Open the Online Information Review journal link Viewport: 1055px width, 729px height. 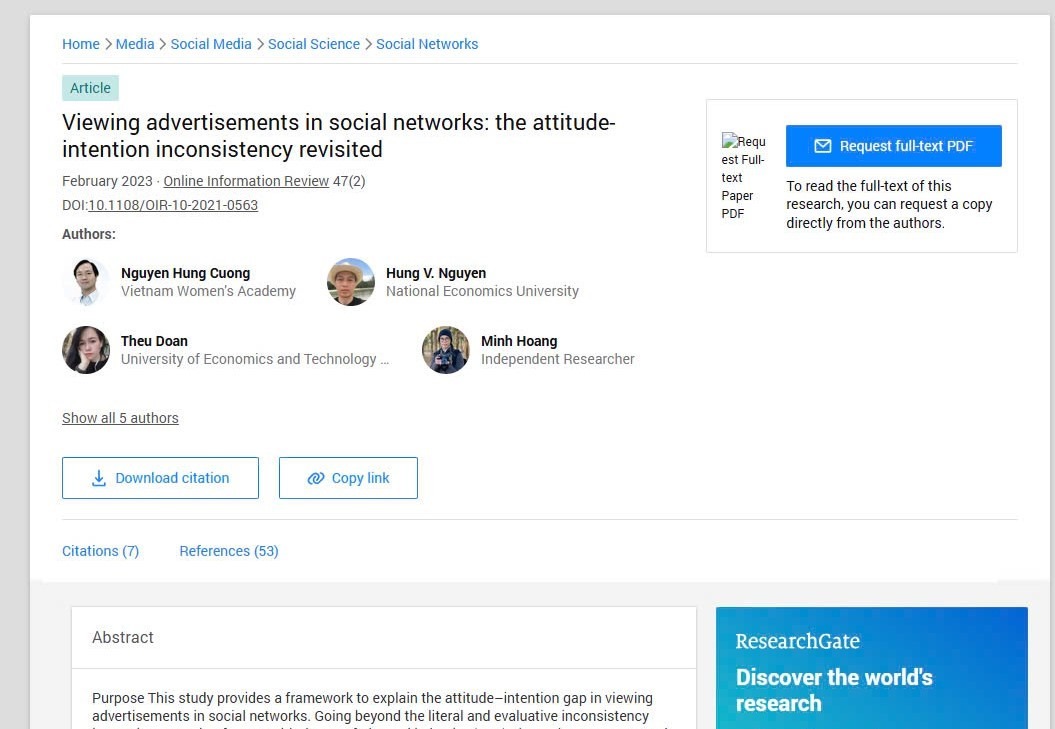(x=246, y=181)
